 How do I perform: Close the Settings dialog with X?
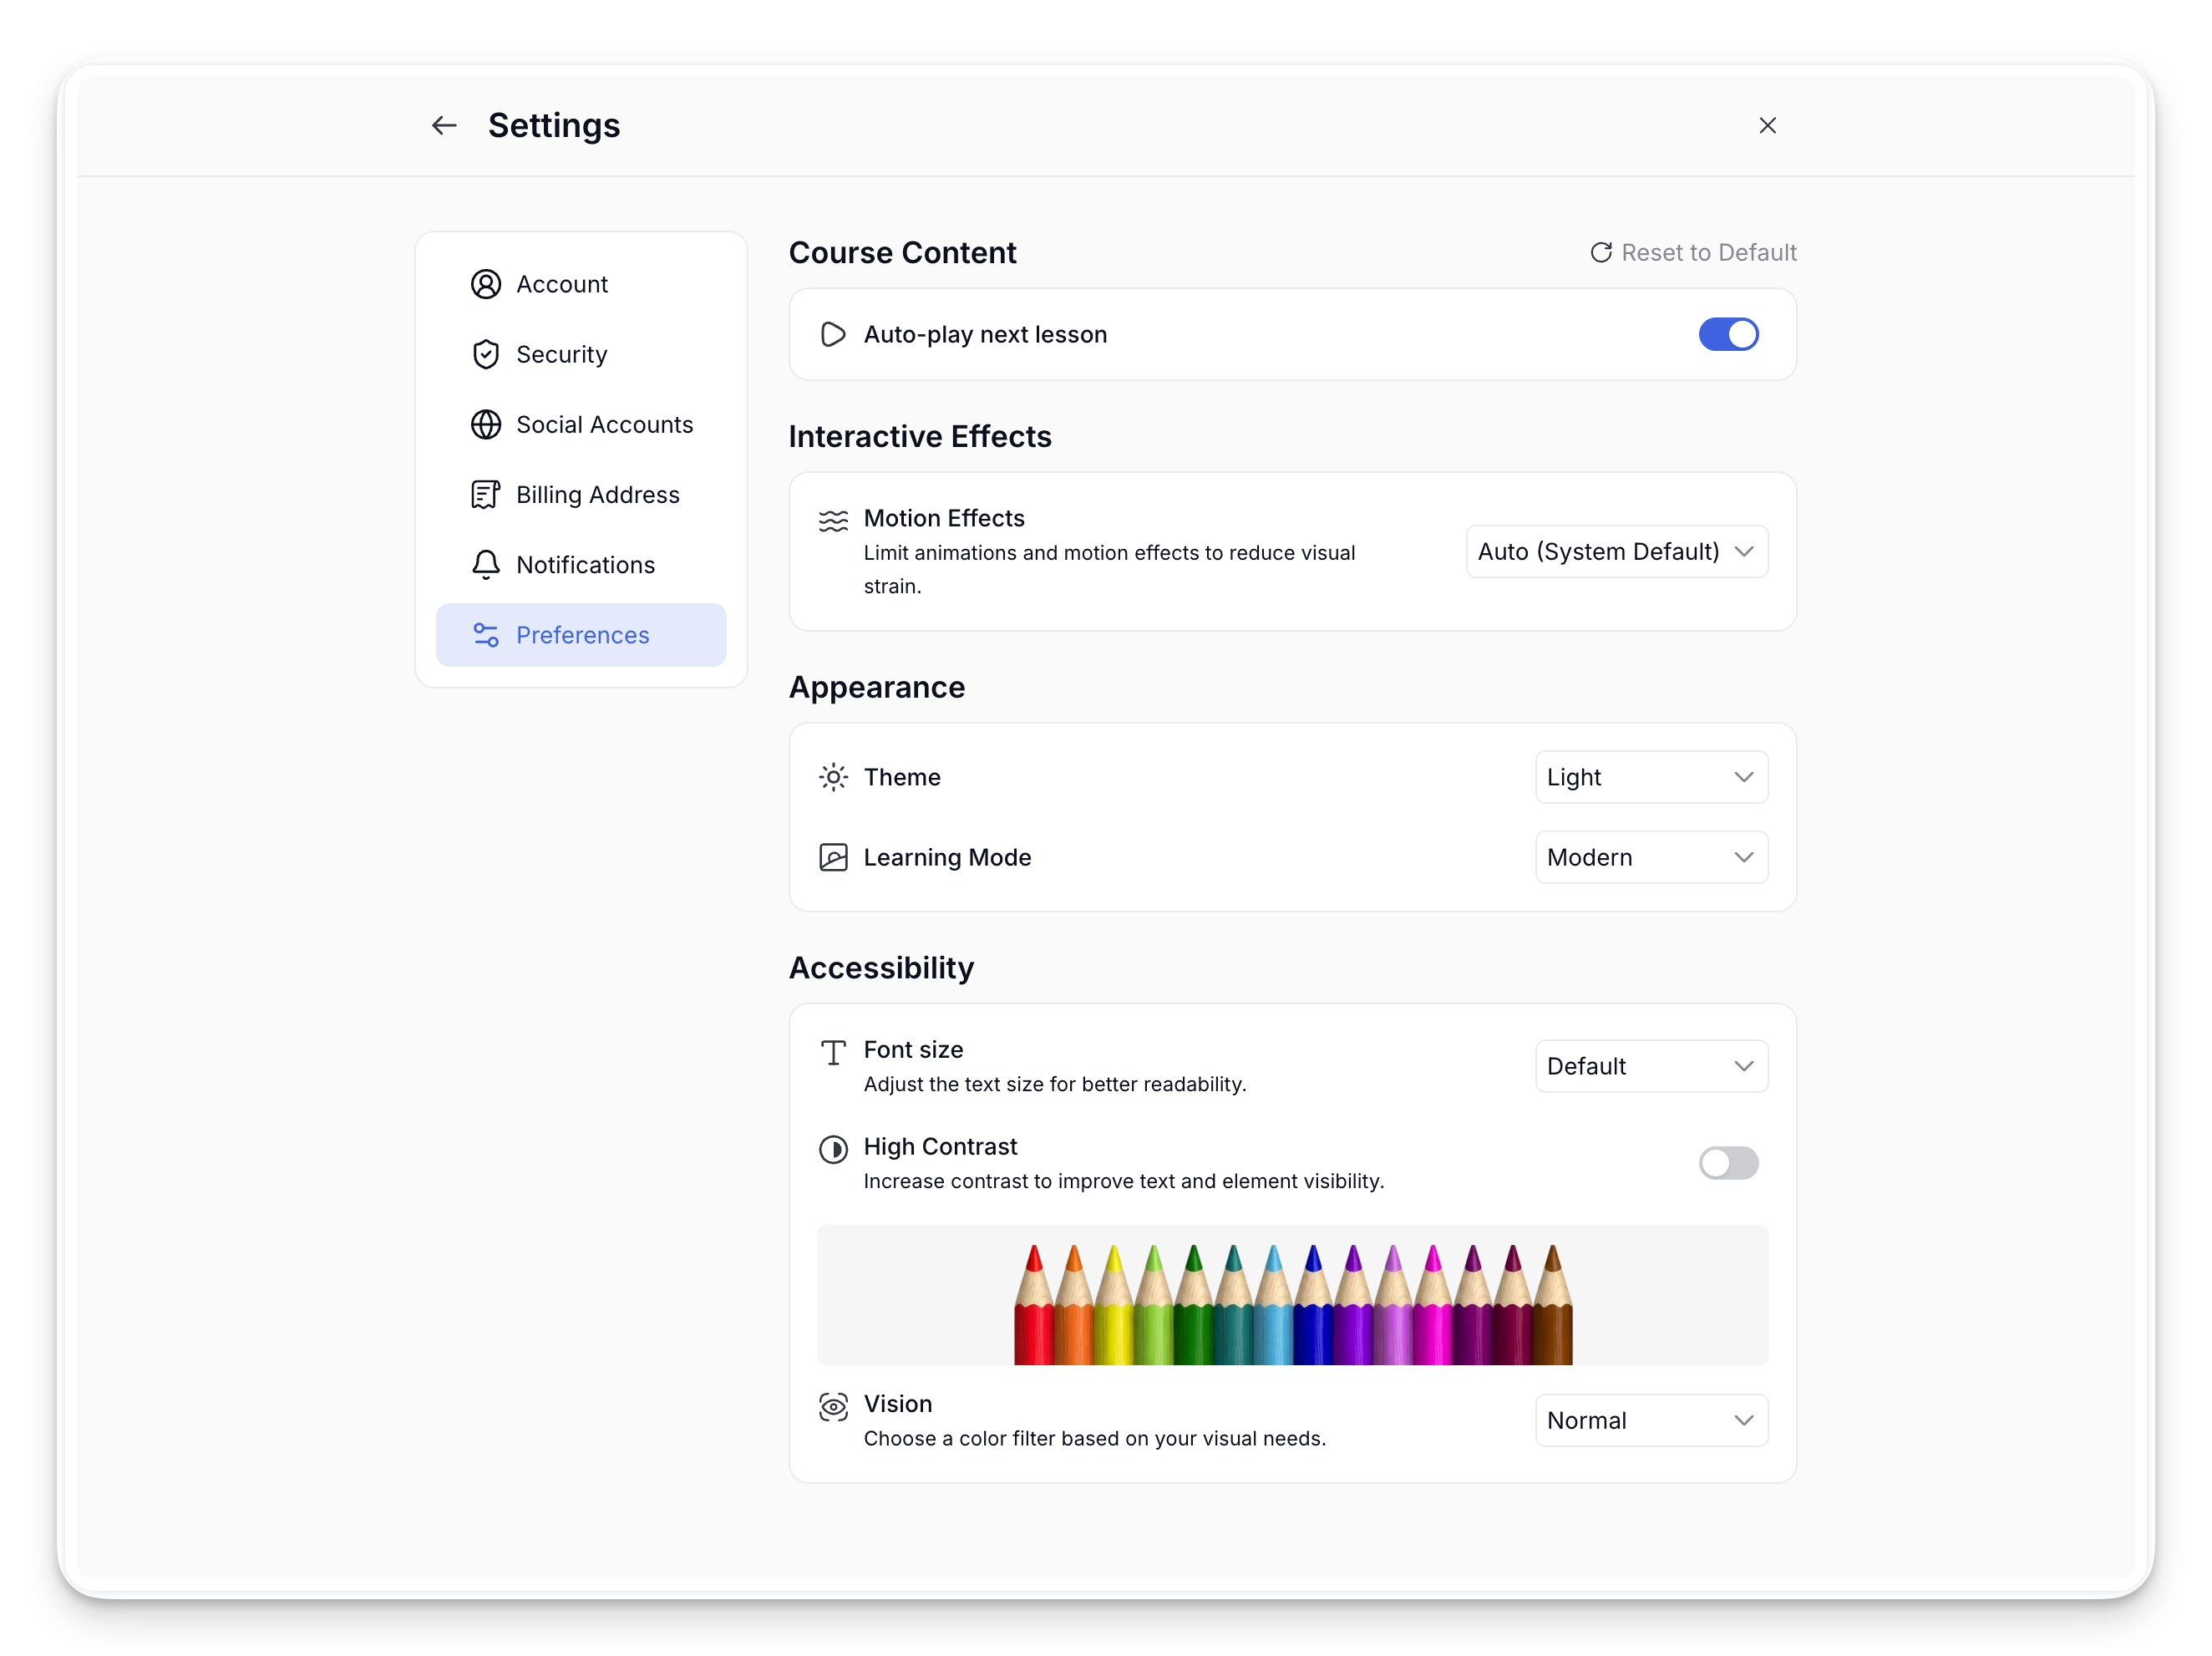pyautogui.click(x=1767, y=126)
